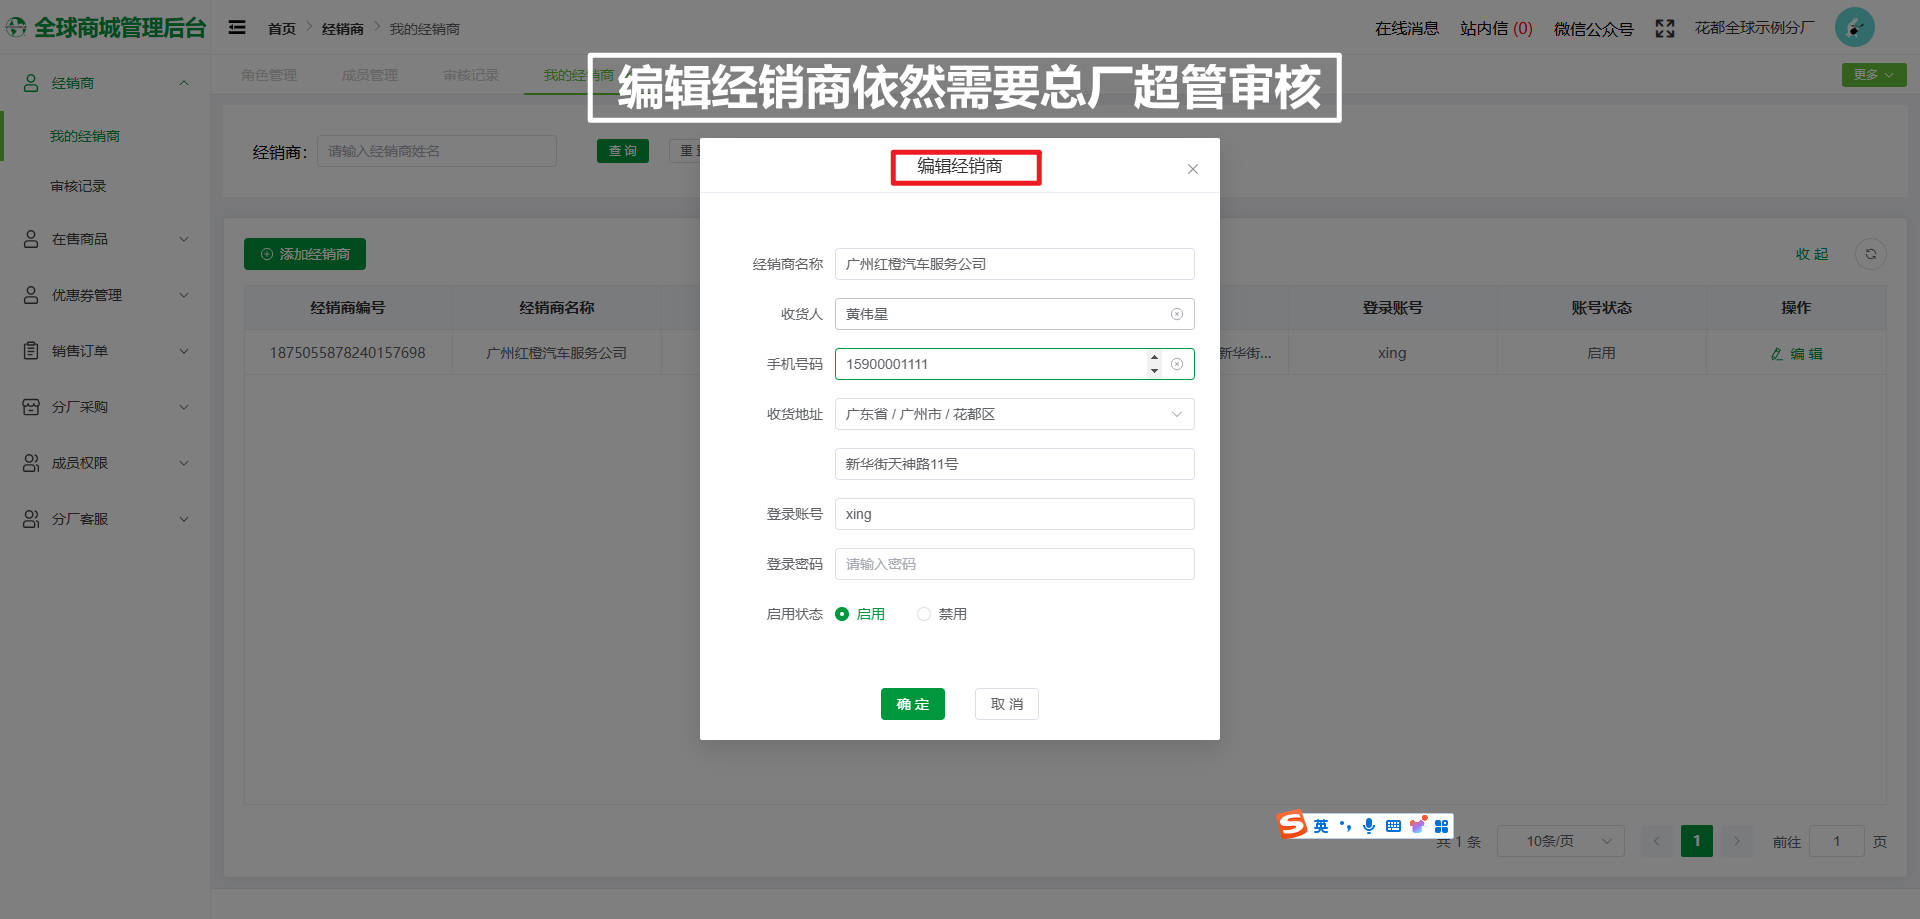Select the 销售订单 clipboard icon in sidebar
This screenshot has height=919, width=1920.
pos(29,350)
